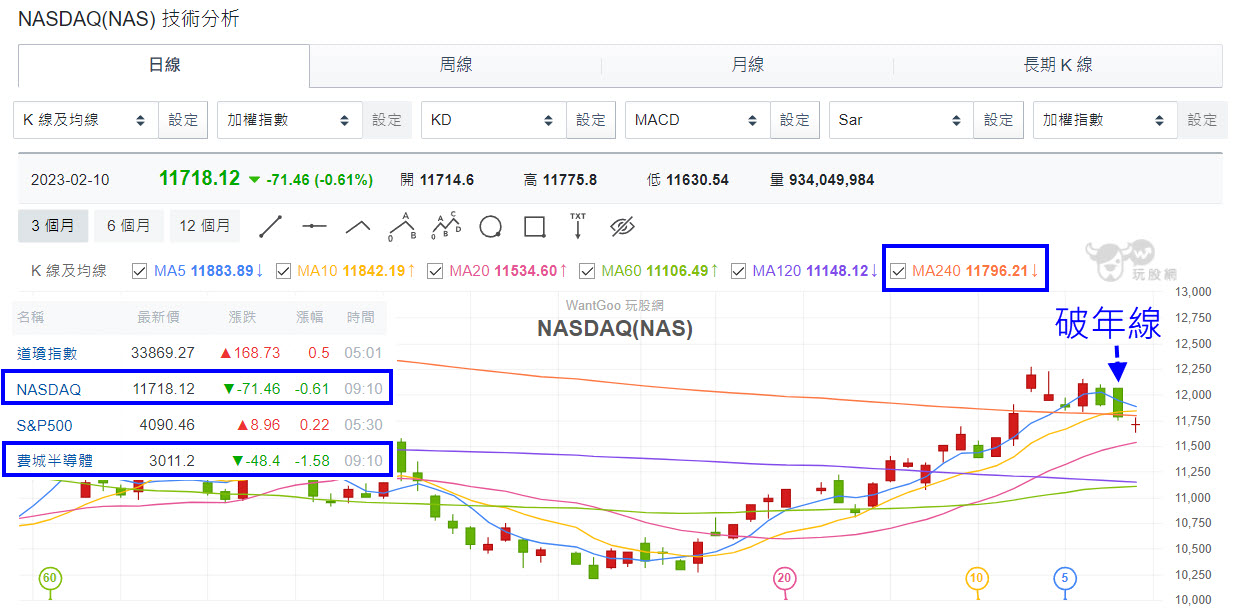Click the 時間 column header
The width and height of the screenshot is (1246, 610).
point(361,318)
